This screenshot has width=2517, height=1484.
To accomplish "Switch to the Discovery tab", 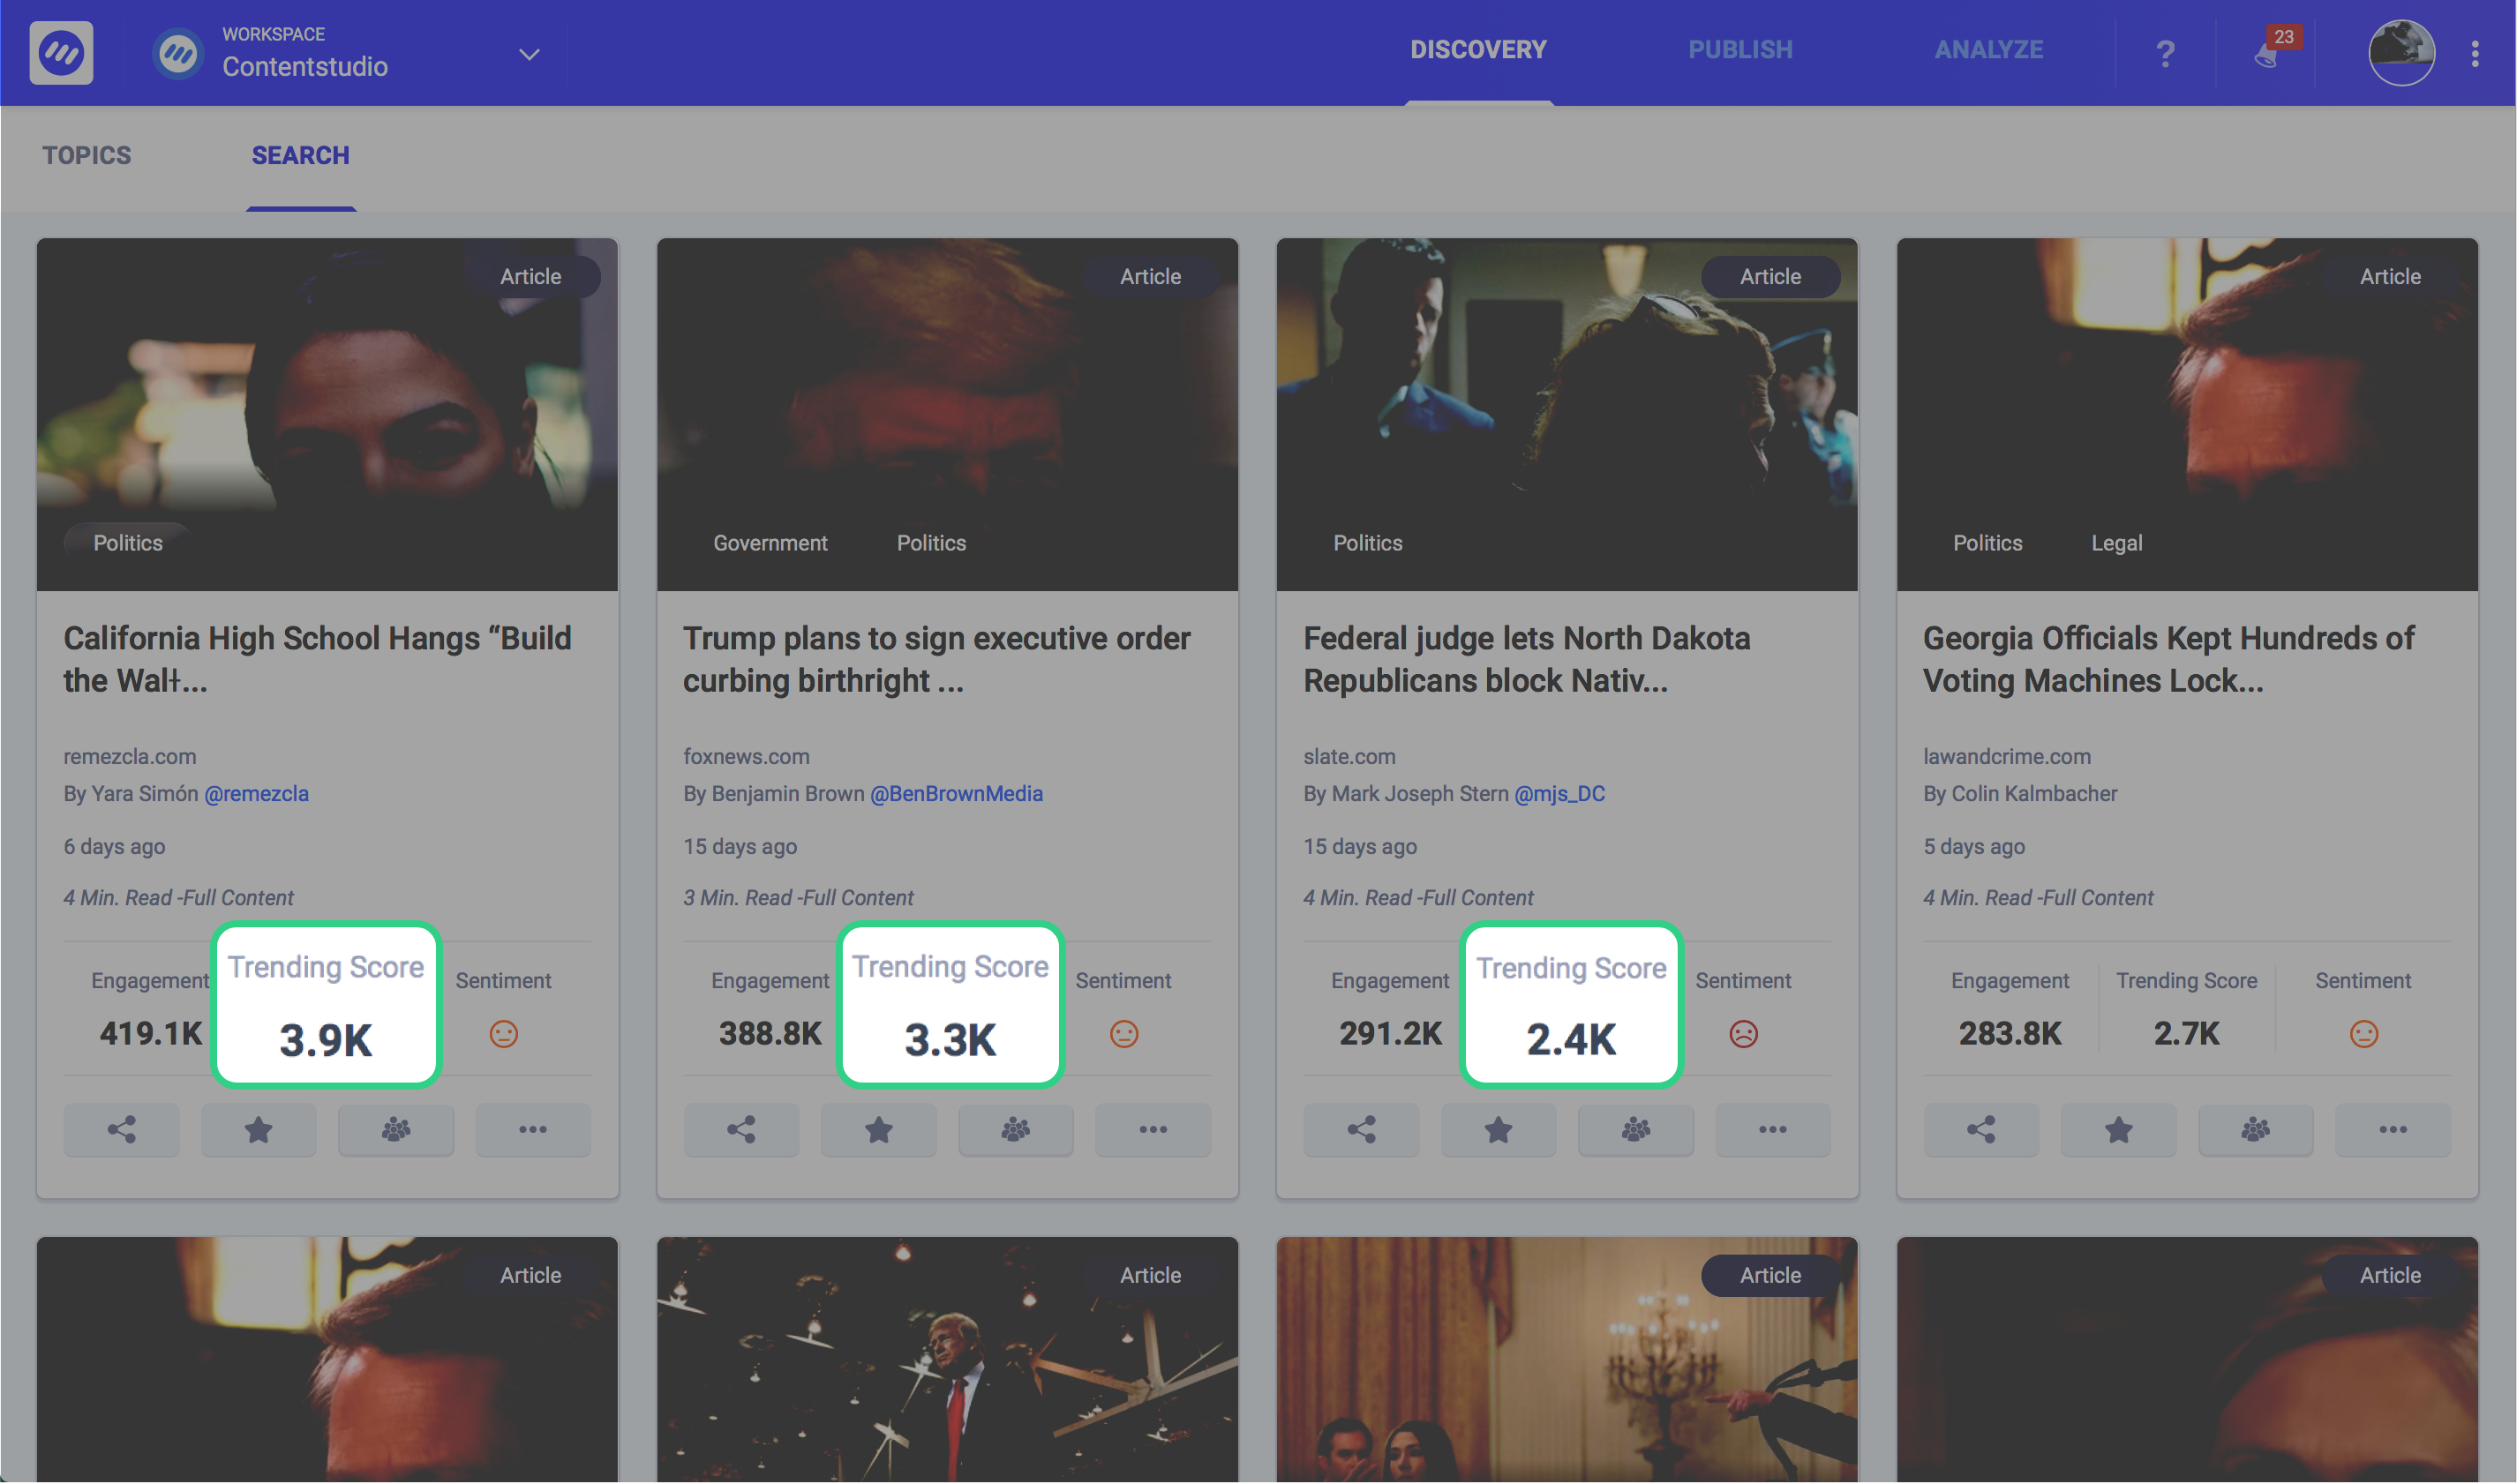I will (1478, 50).
